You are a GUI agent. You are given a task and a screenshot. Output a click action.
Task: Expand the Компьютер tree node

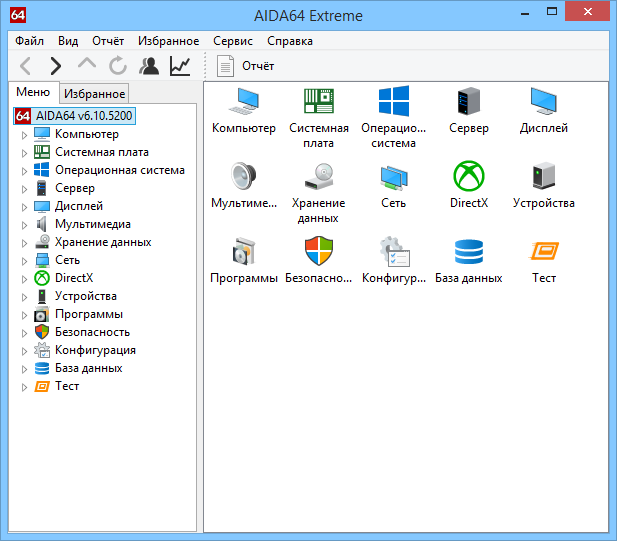pyautogui.click(x=25, y=135)
